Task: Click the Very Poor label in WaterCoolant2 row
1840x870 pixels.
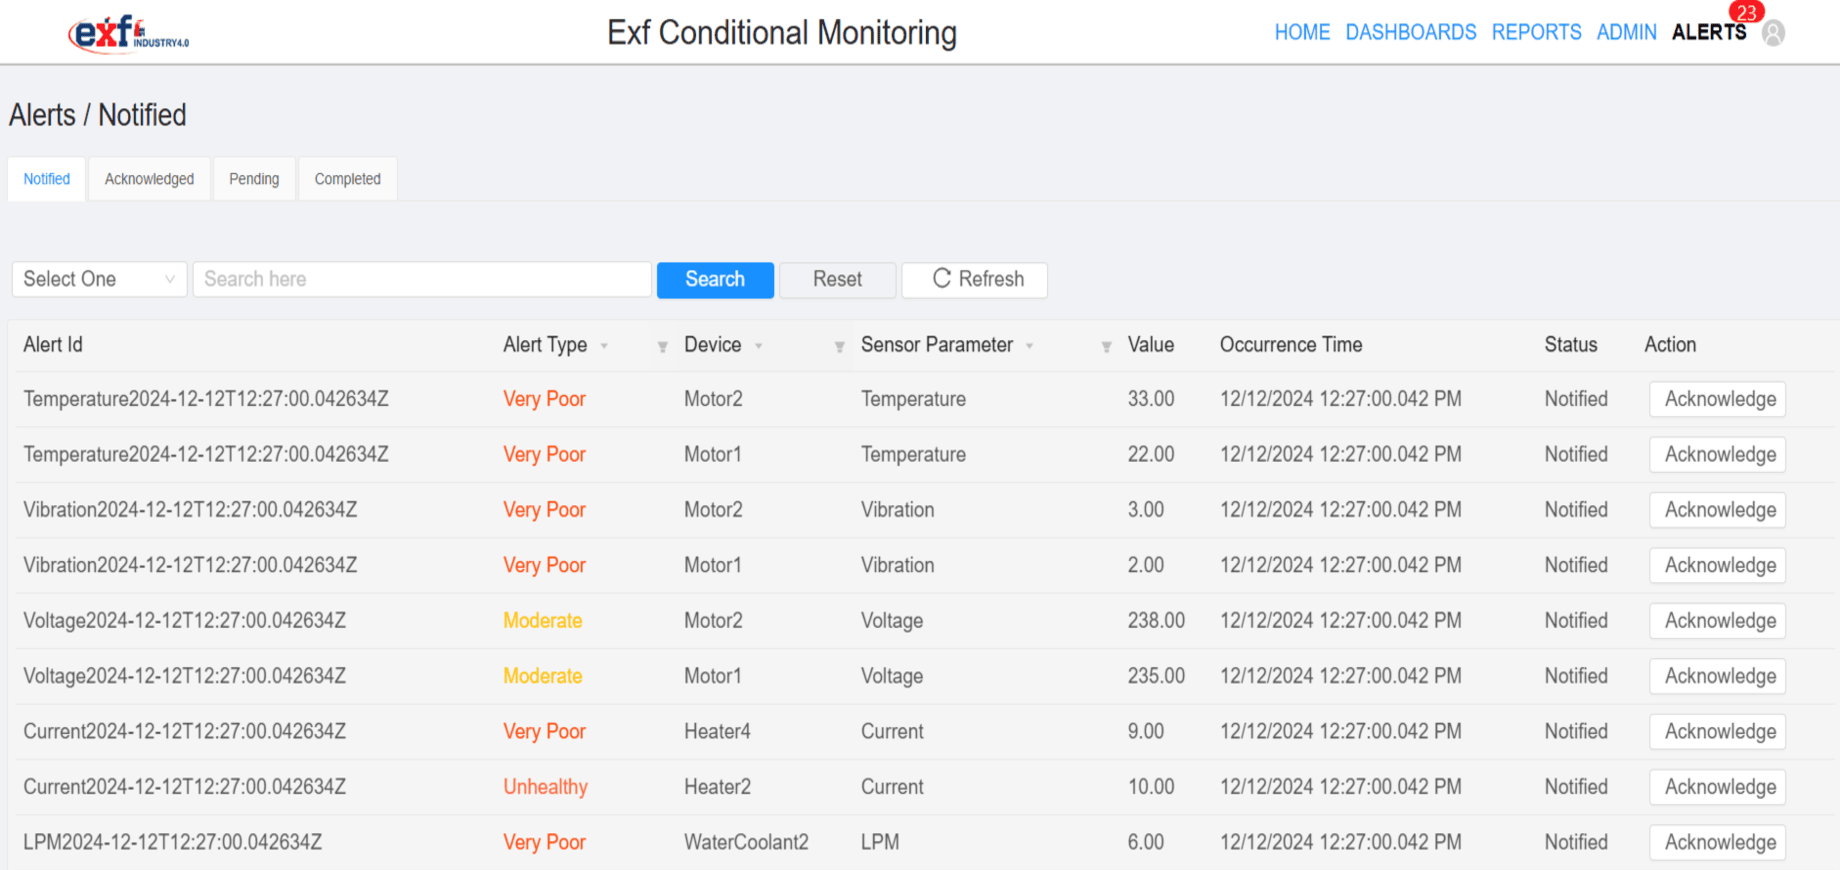Action: pos(544,842)
